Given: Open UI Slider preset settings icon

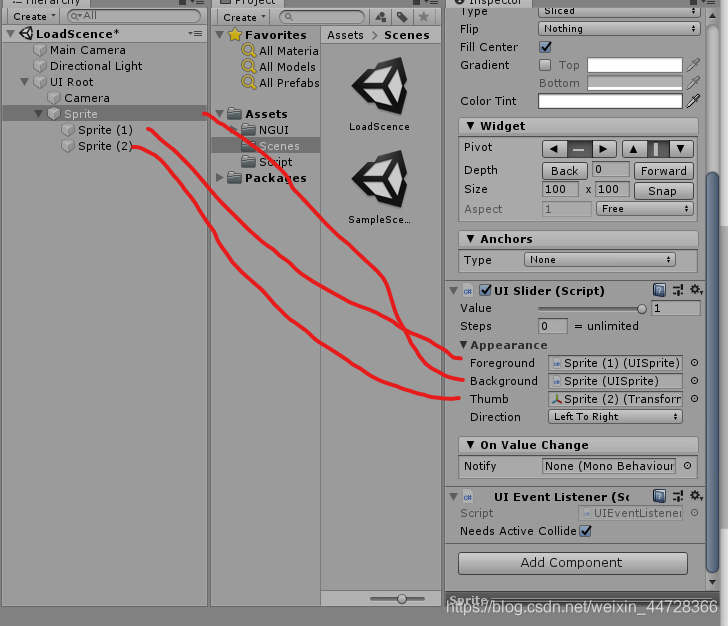Looking at the screenshot, I should pyautogui.click(x=678, y=290).
